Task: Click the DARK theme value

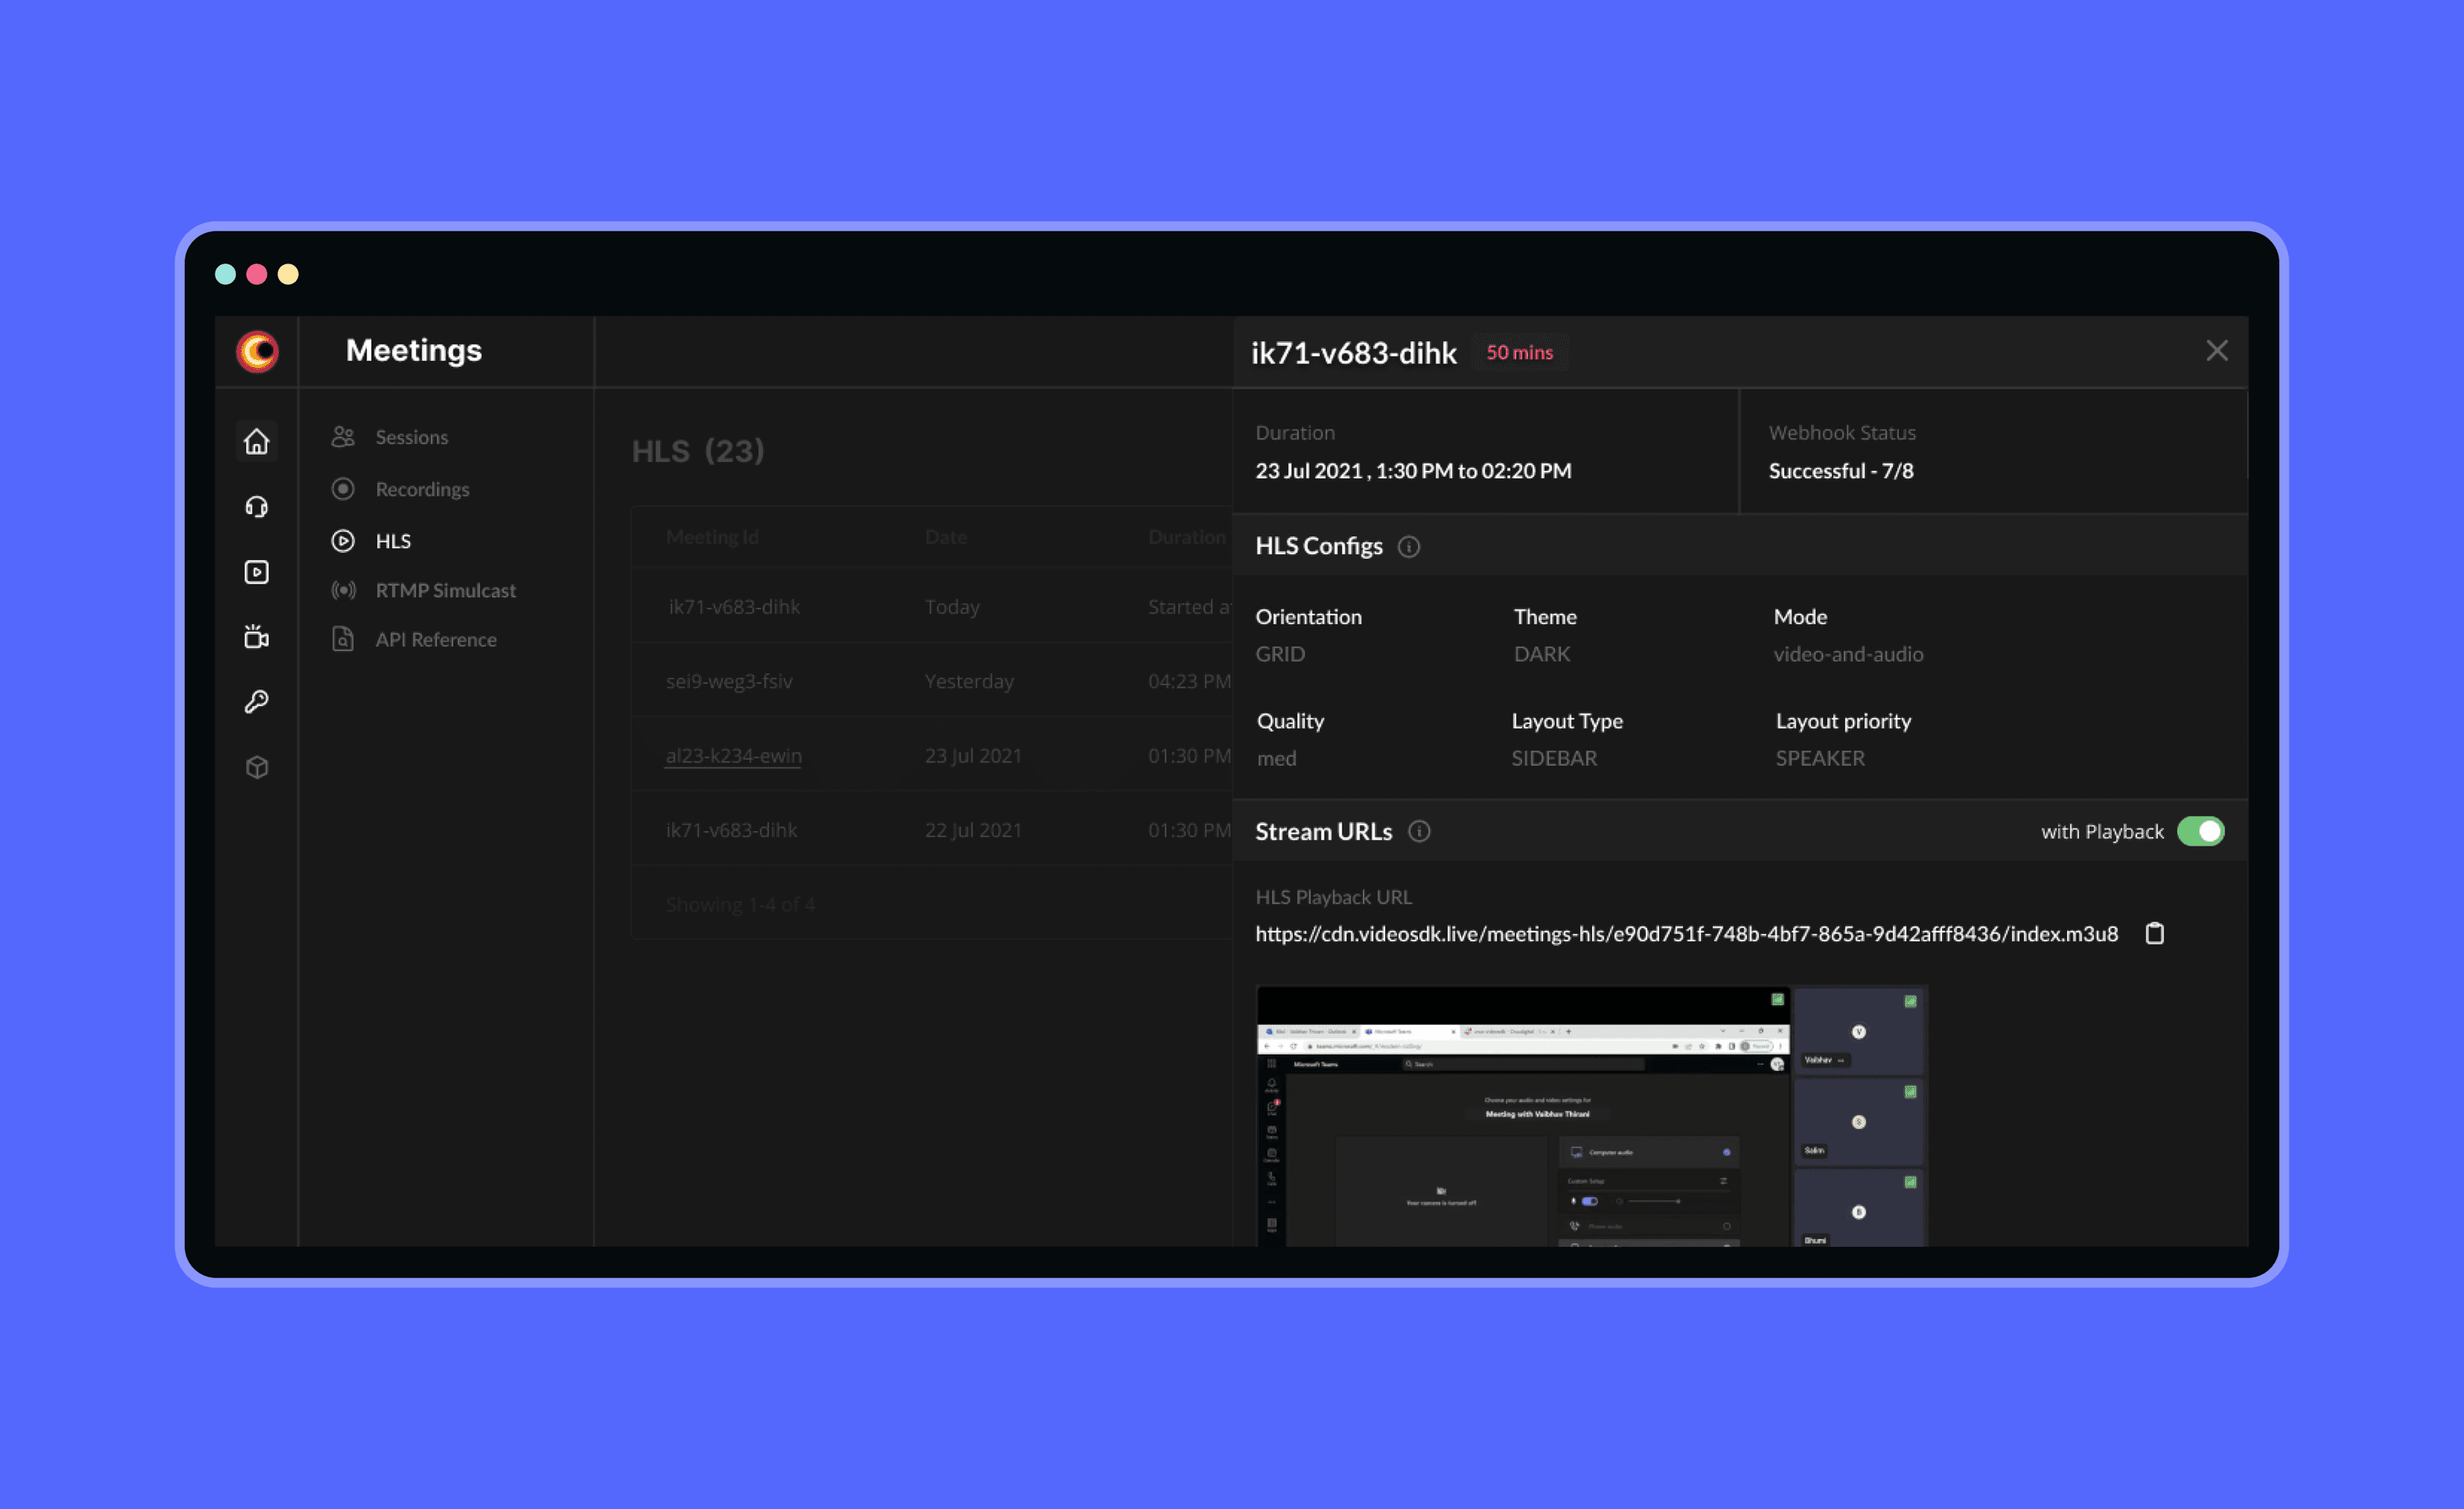Action: tap(1541, 654)
